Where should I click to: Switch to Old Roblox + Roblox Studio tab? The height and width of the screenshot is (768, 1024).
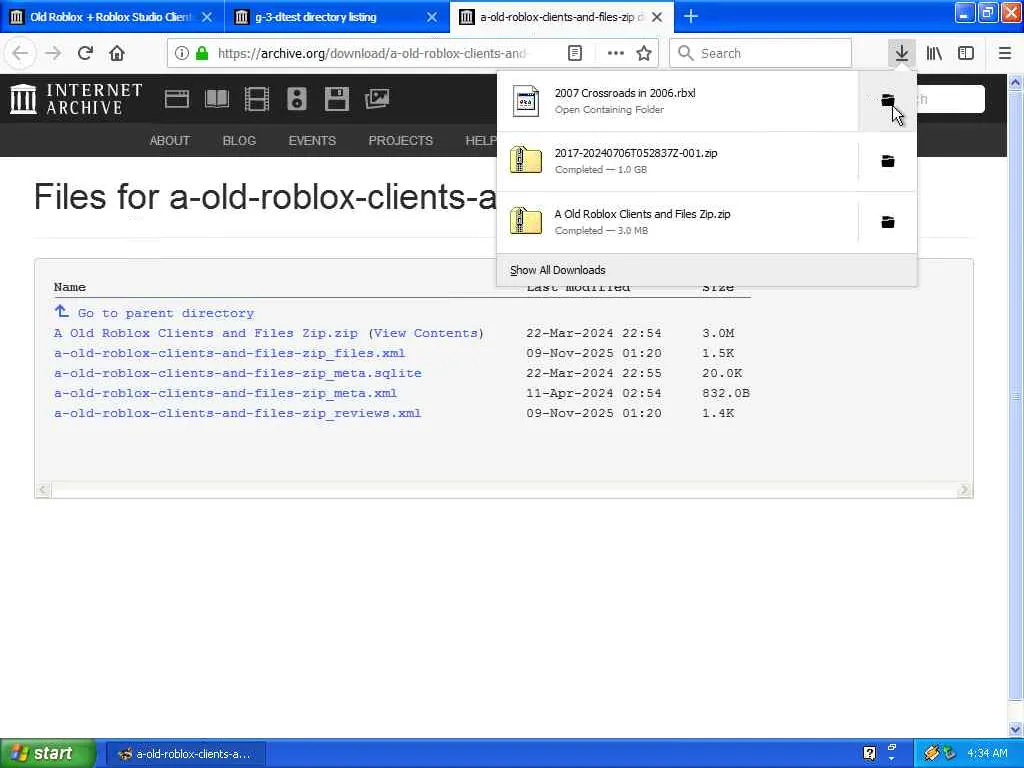[x=111, y=16]
